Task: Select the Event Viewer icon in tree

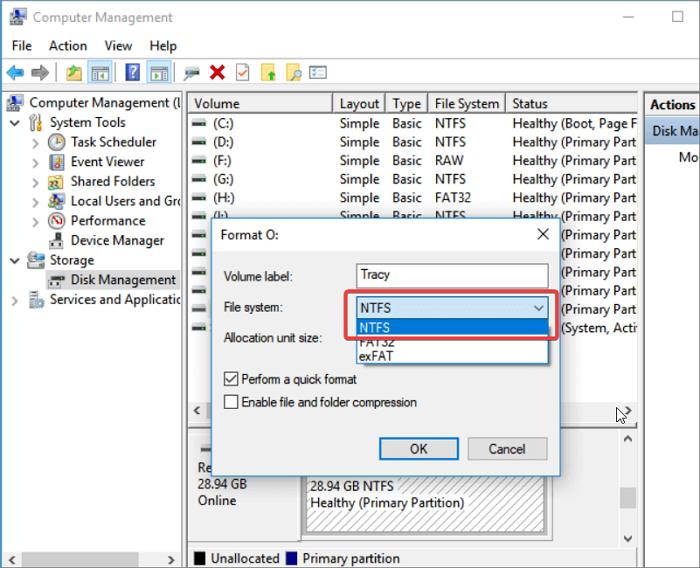Action: pyautogui.click(x=57, y=162)
